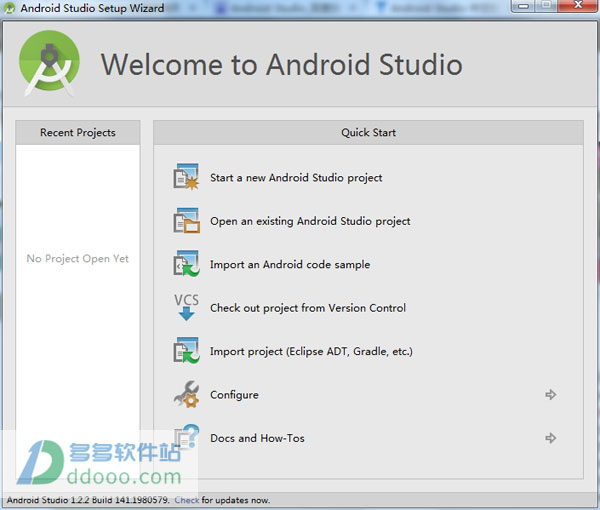Click the Docs and How-Tos question mark icon
600x510 pixels.
(x=186, y=437)
